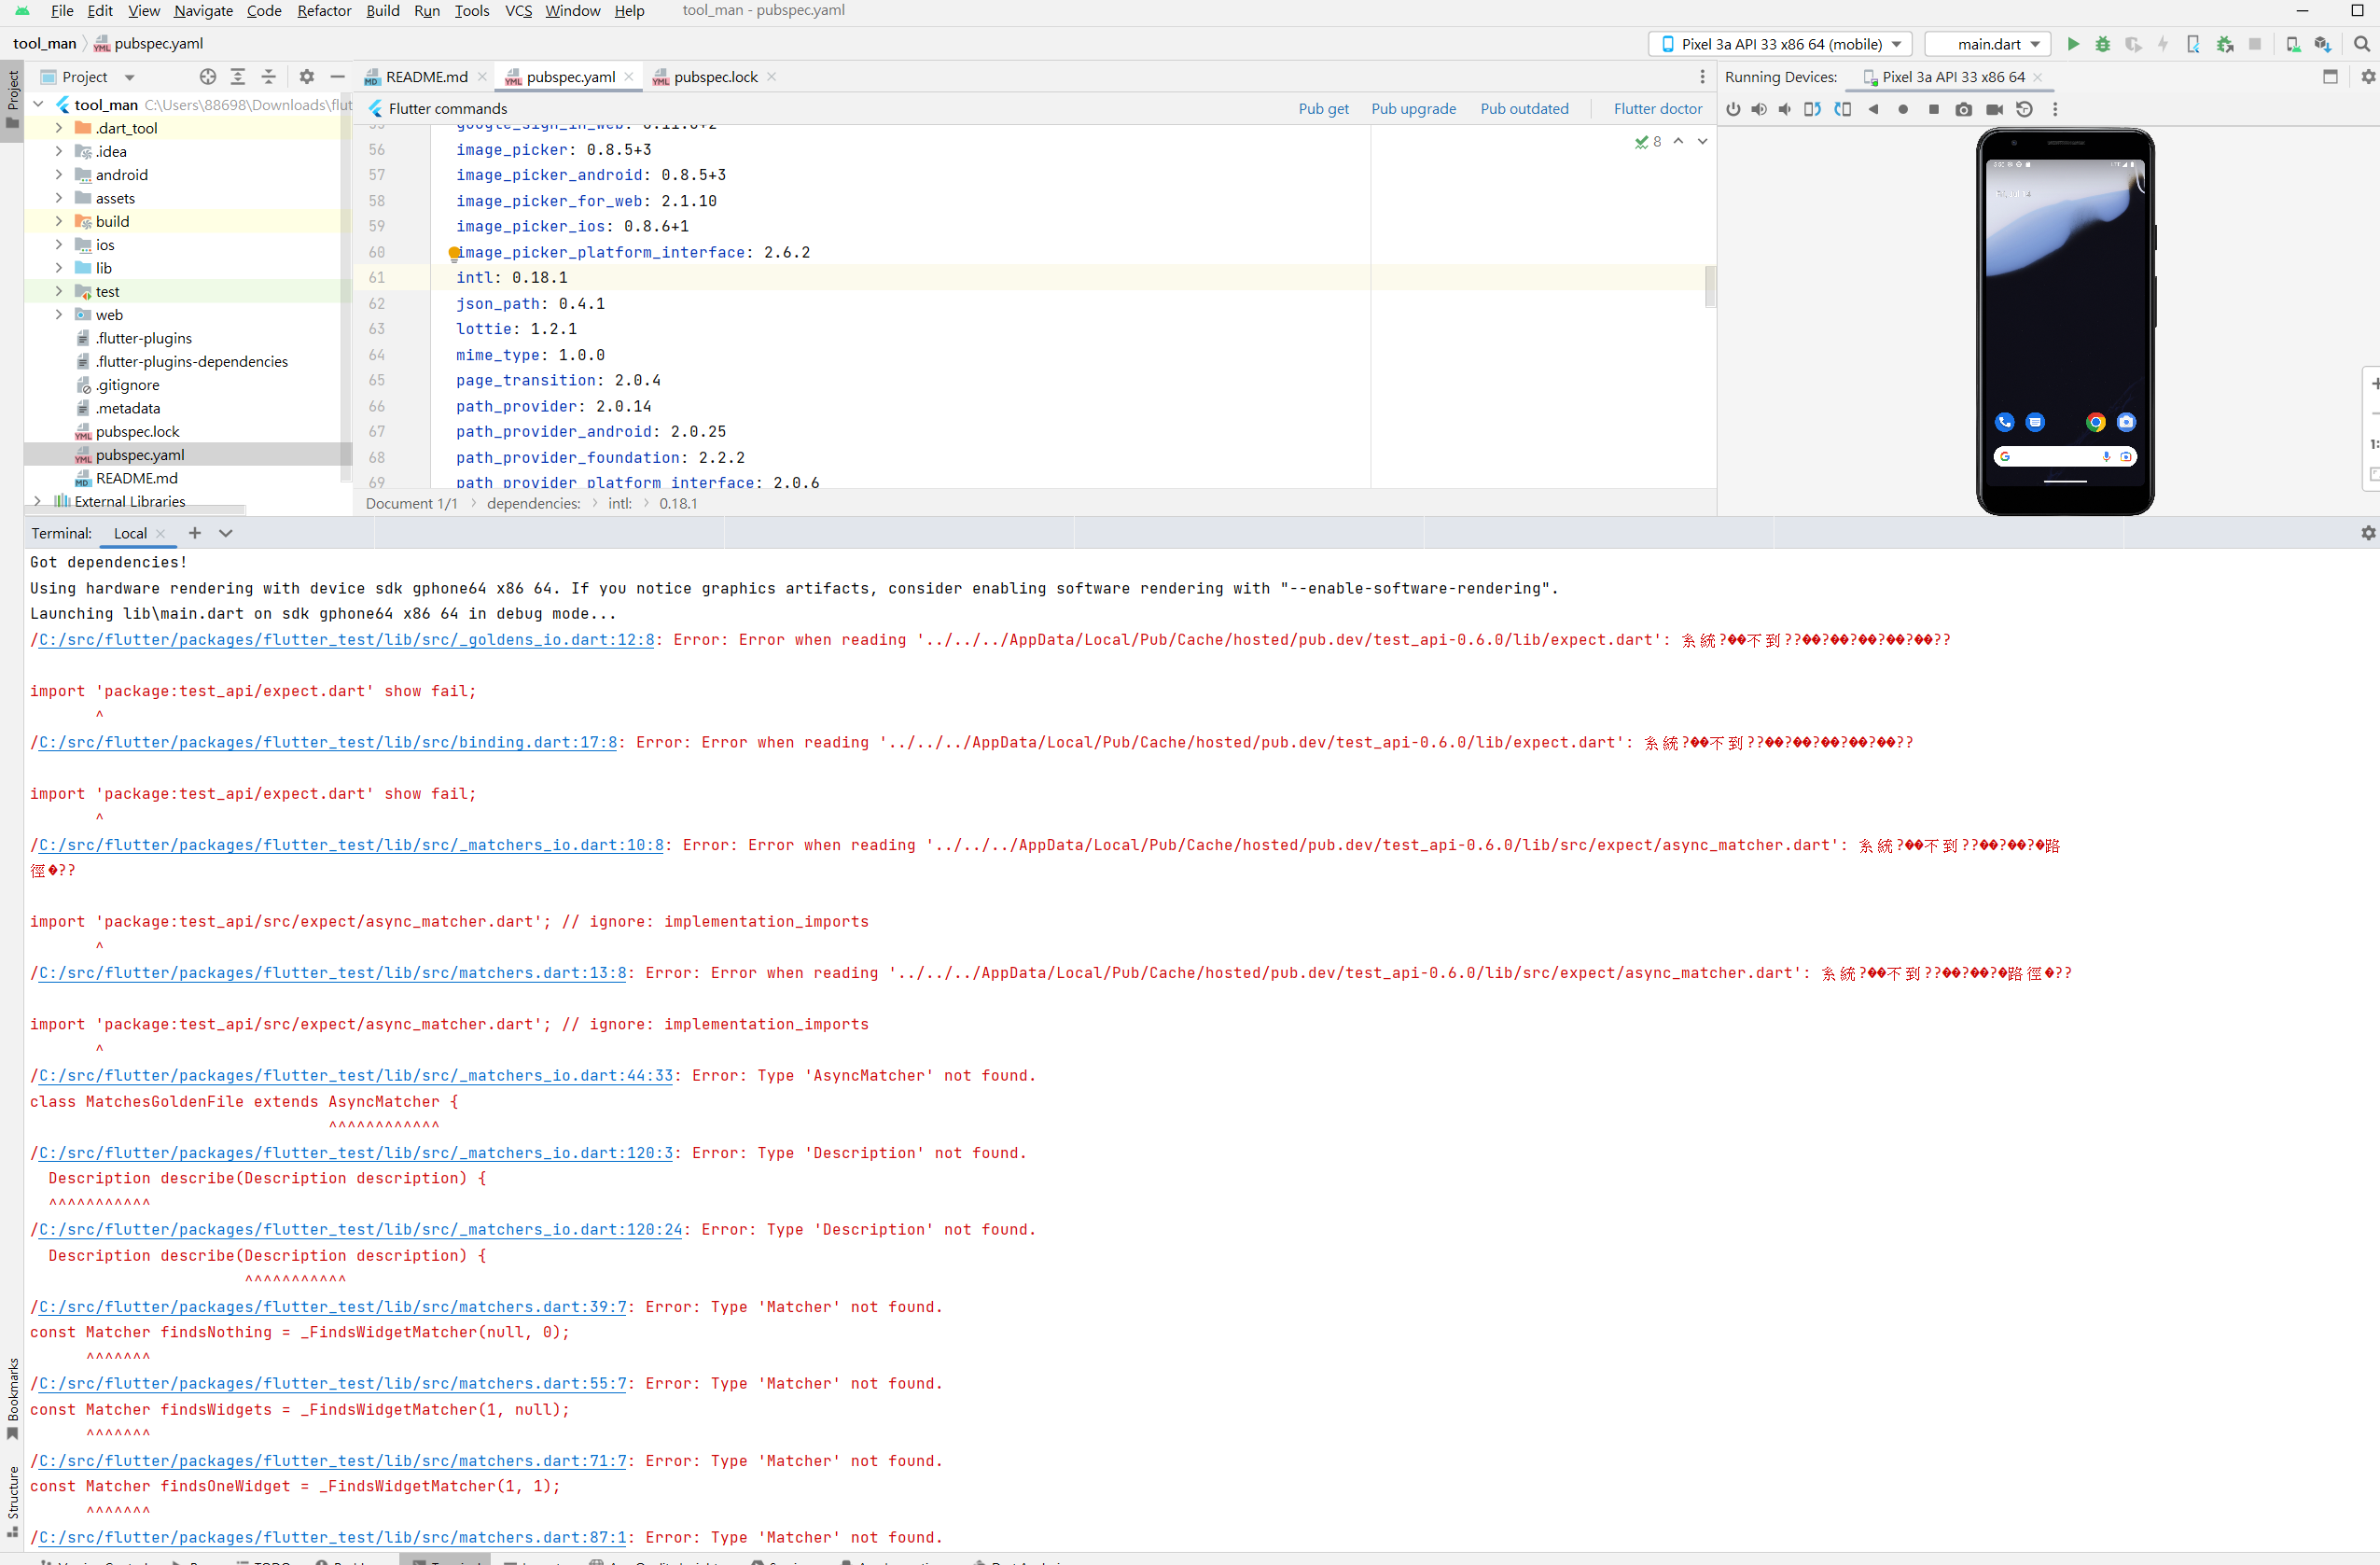
Task: Open Terminal settings gear in tool window
Action: click(2367, 533)
